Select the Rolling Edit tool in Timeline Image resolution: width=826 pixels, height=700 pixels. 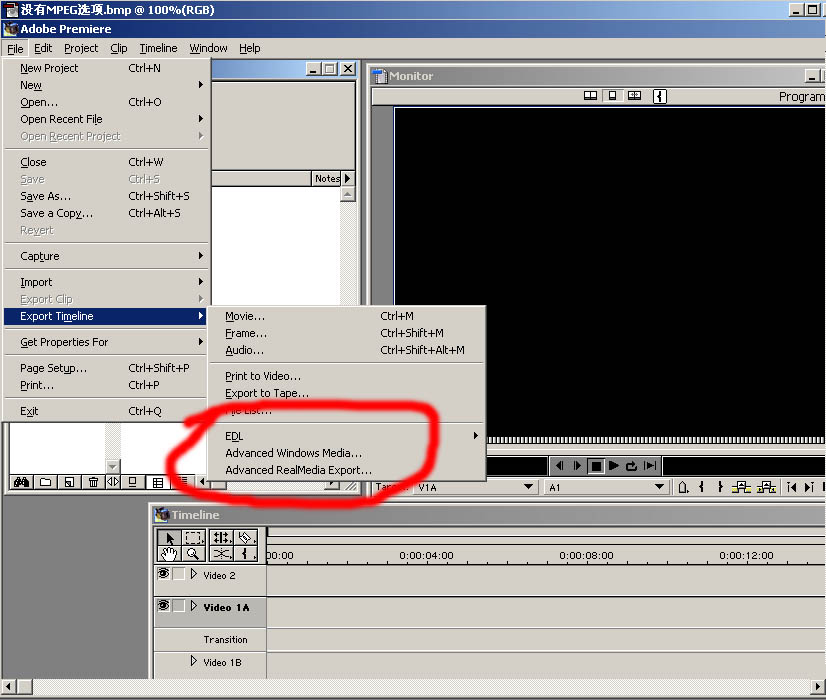[221, 538]
